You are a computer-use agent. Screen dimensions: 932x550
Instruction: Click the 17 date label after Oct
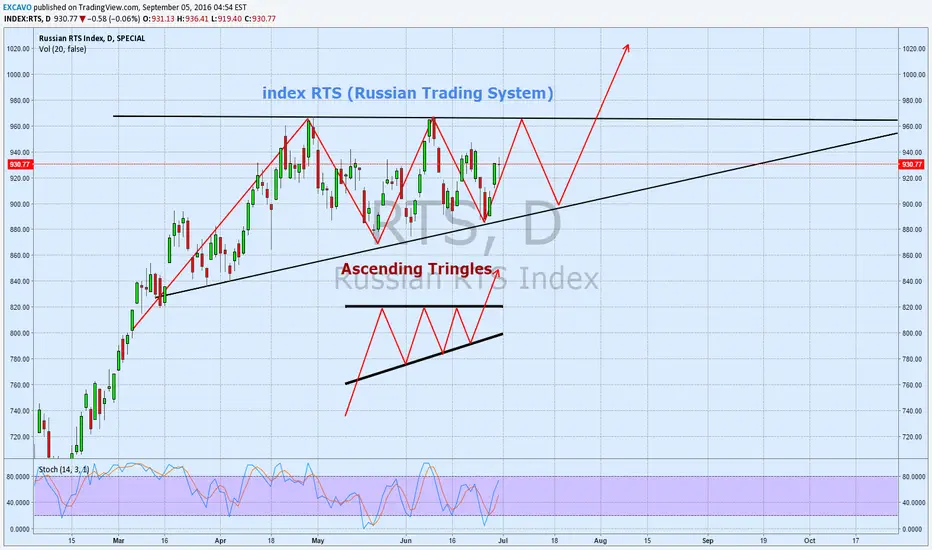coord(855,541)
